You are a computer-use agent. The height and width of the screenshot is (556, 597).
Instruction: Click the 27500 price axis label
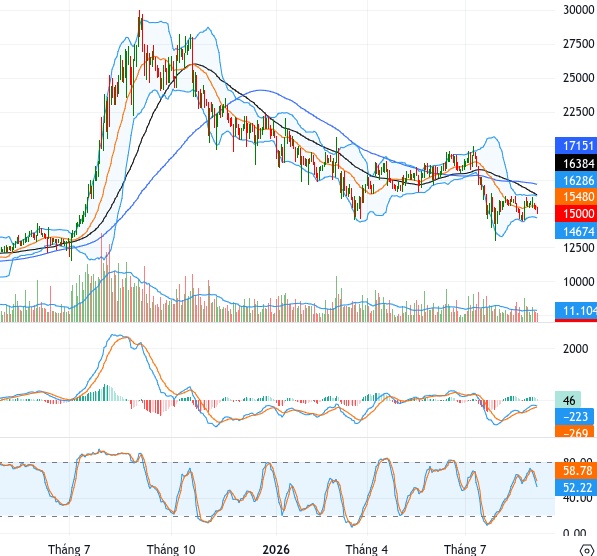(578, 44)
